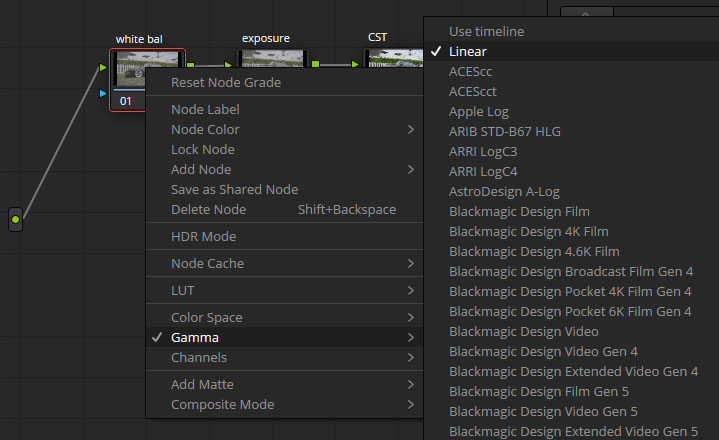Image resolution: width=719 pixels, height=440 pixels.
Task: Click the green RGB input triangle on white bal node
Action: click(x=103, y=68)
